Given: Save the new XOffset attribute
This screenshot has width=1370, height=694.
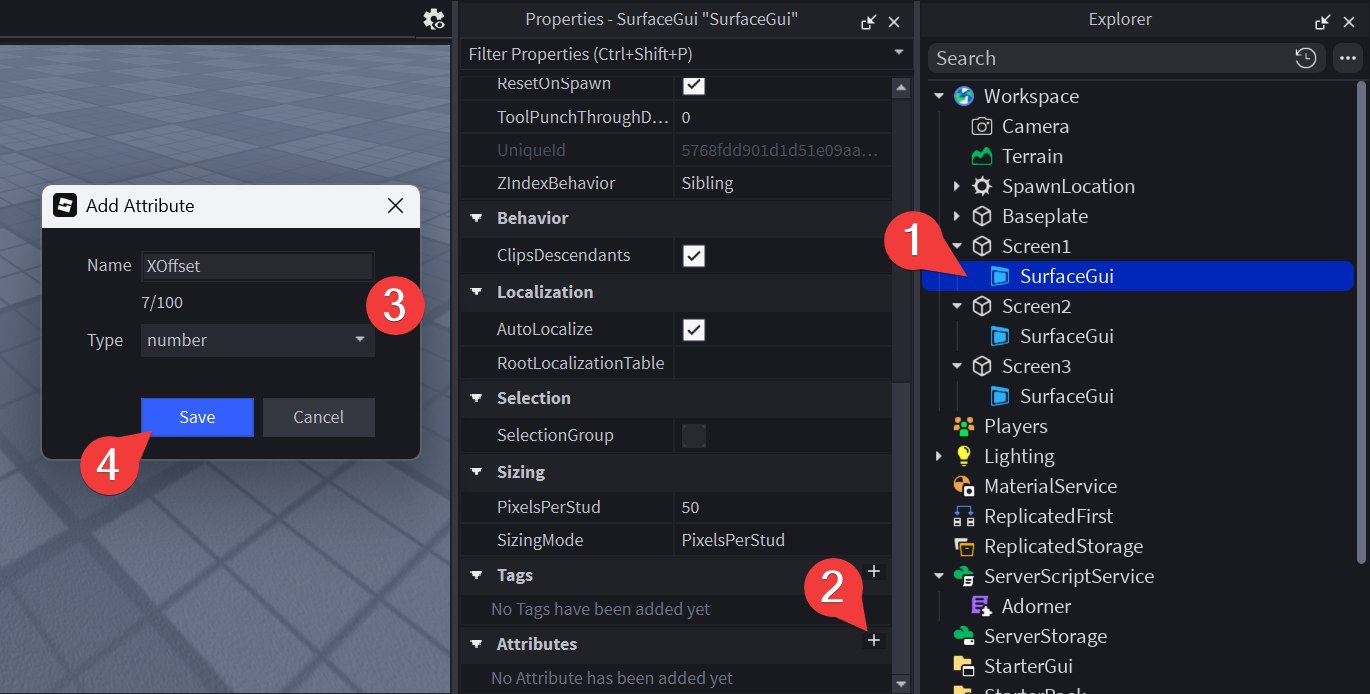Looking at the screenshot, I should [x=197, y=417].
